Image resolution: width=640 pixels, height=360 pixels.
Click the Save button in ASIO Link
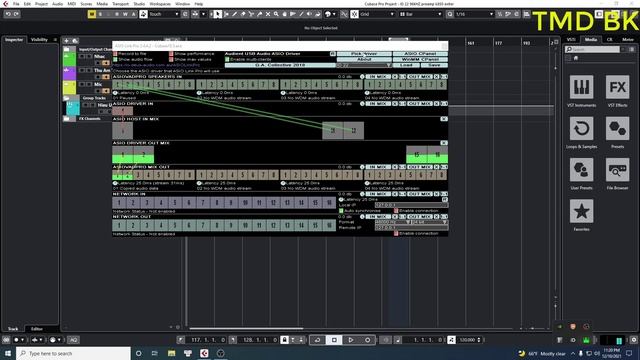coord(434,65)
